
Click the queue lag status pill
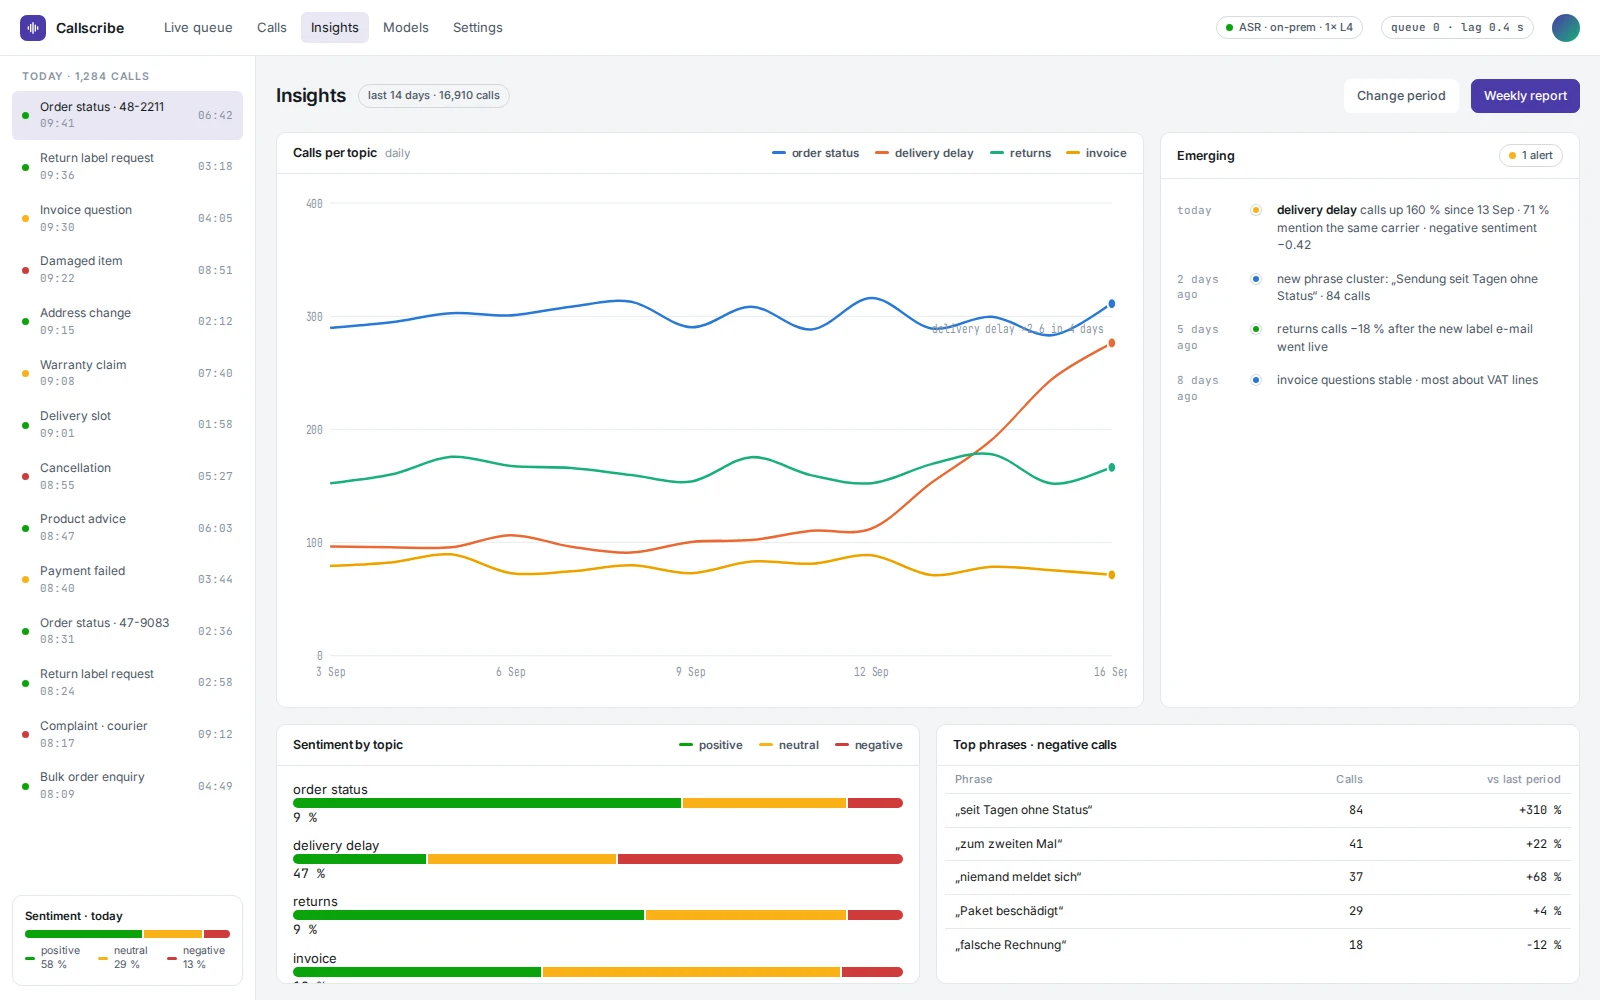click(1457, 28)
